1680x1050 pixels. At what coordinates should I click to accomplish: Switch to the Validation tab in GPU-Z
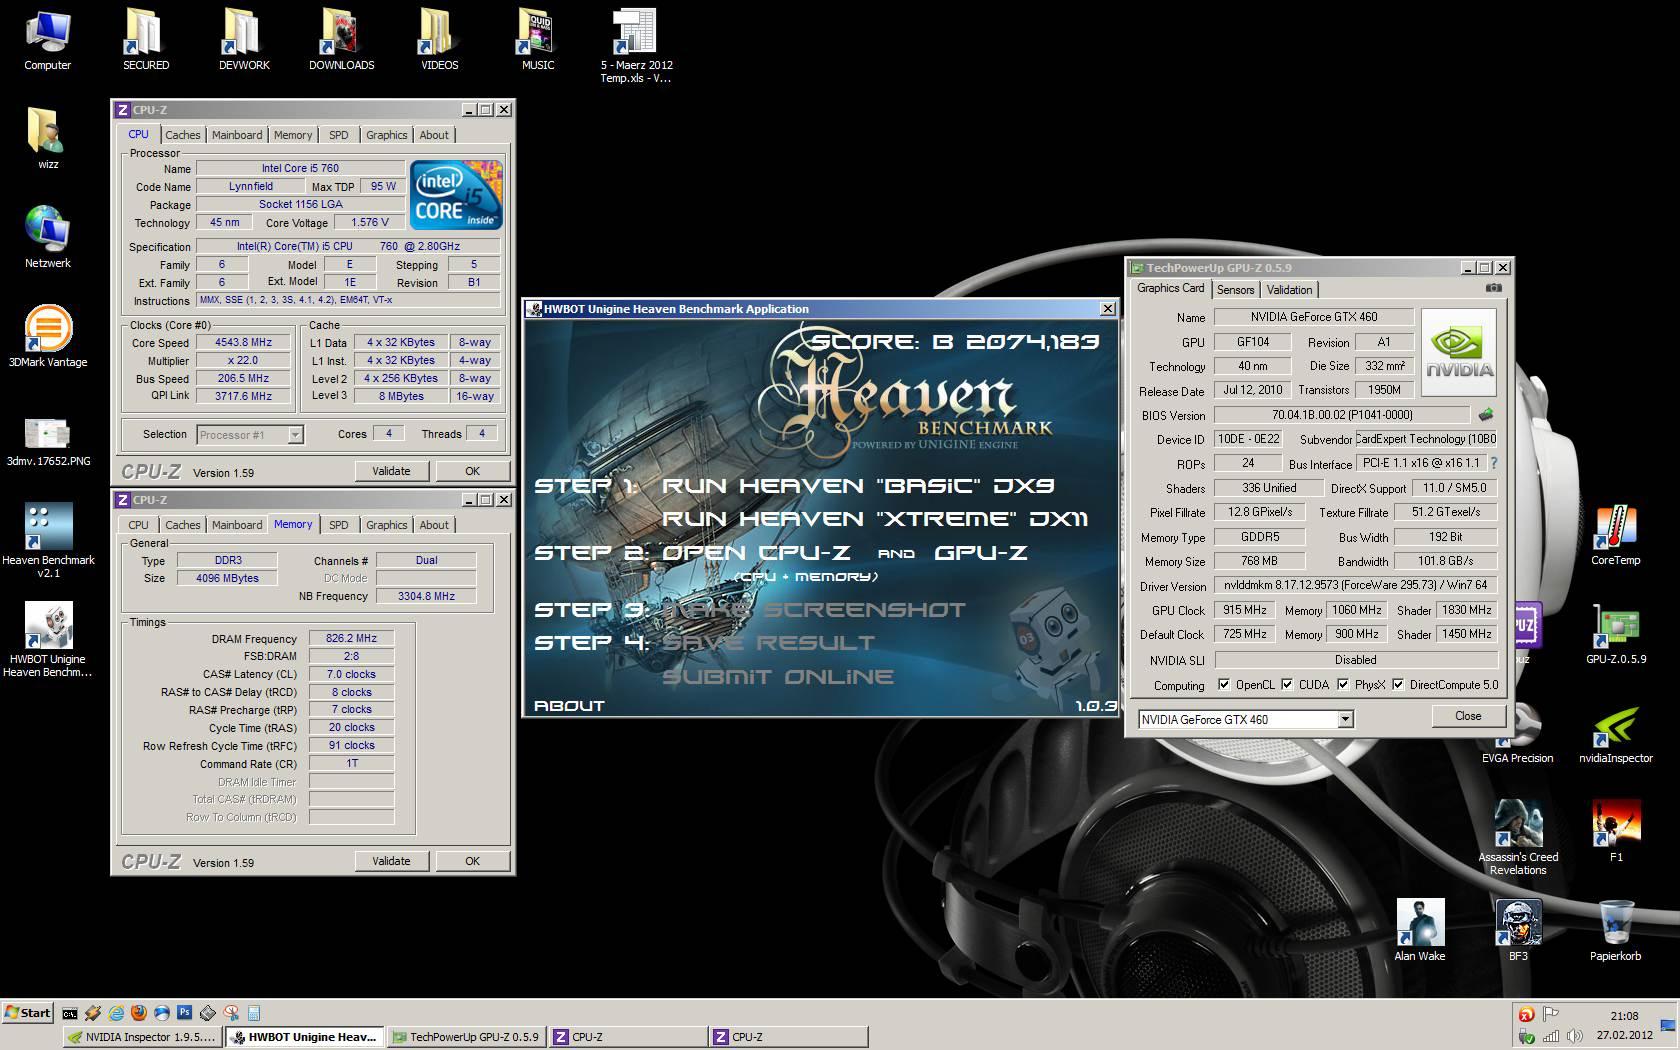(x=1289, y=290)
